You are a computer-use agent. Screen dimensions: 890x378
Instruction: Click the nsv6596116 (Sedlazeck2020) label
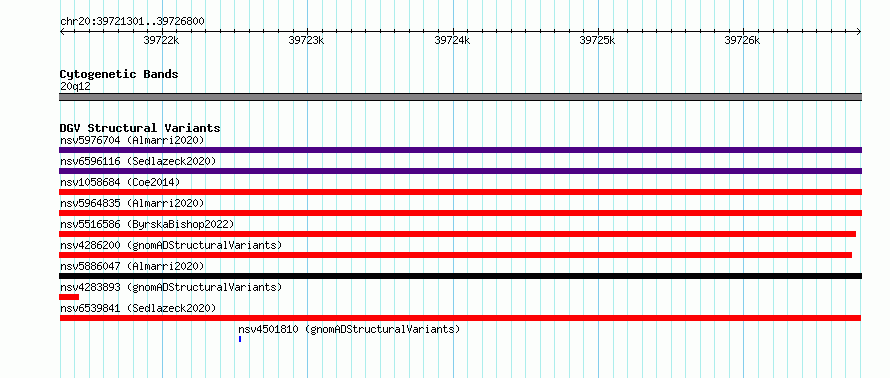(138, 161)
